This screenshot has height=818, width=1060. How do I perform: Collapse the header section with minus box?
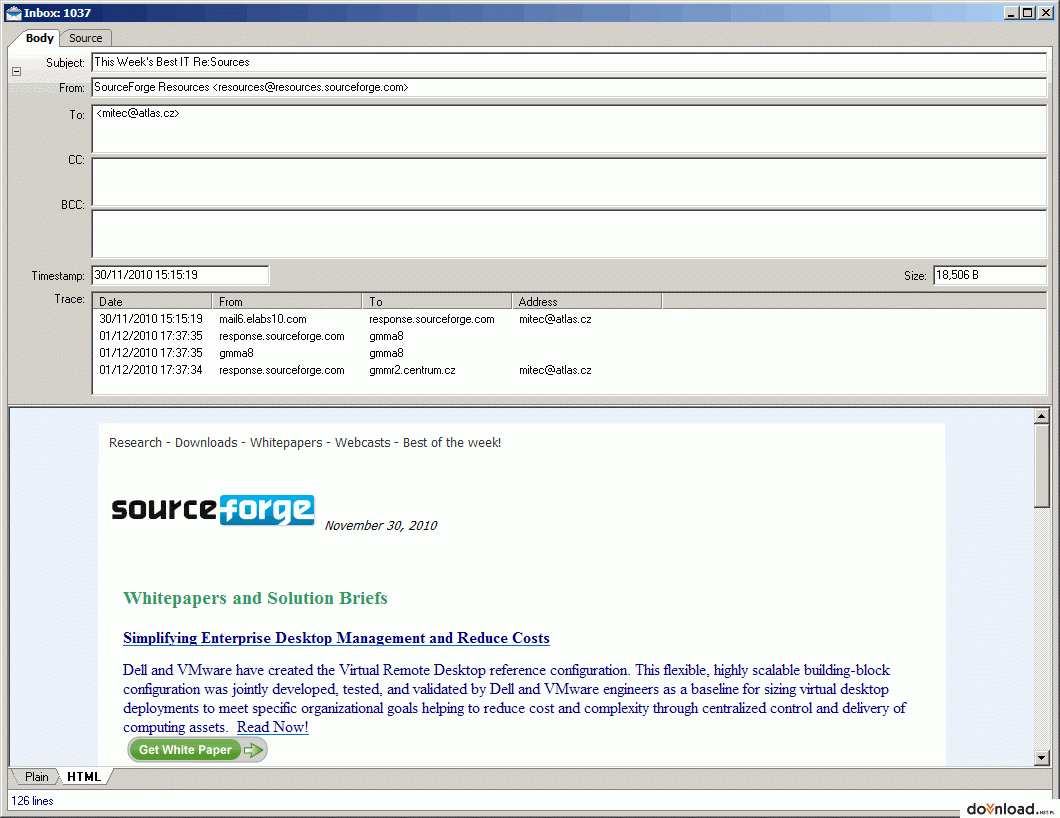pos(16,71)
